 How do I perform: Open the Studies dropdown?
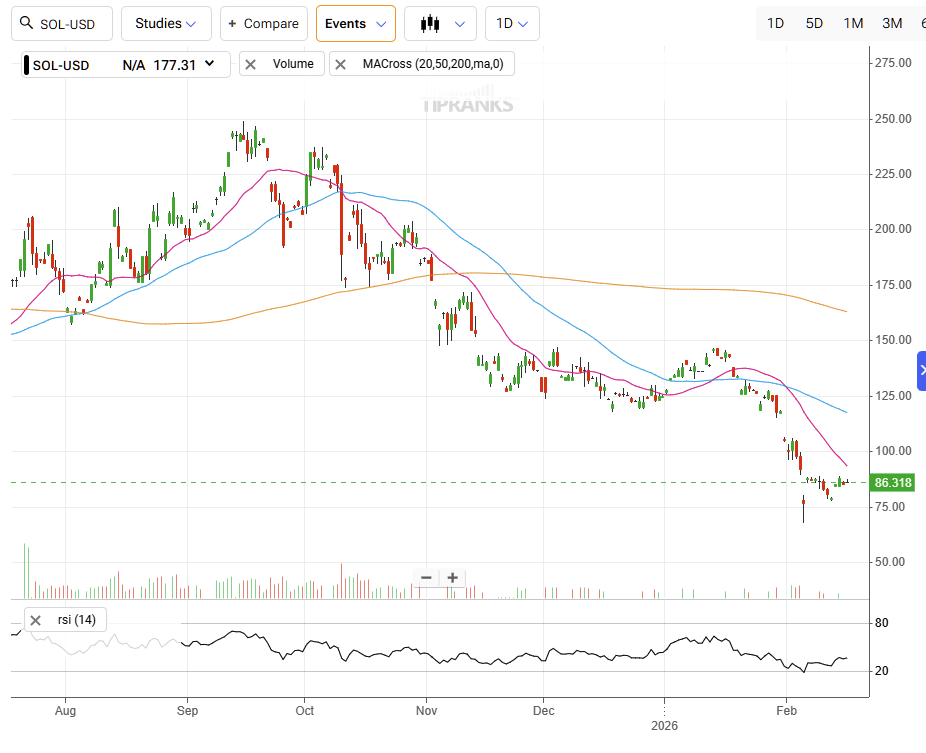click(166, 23)
